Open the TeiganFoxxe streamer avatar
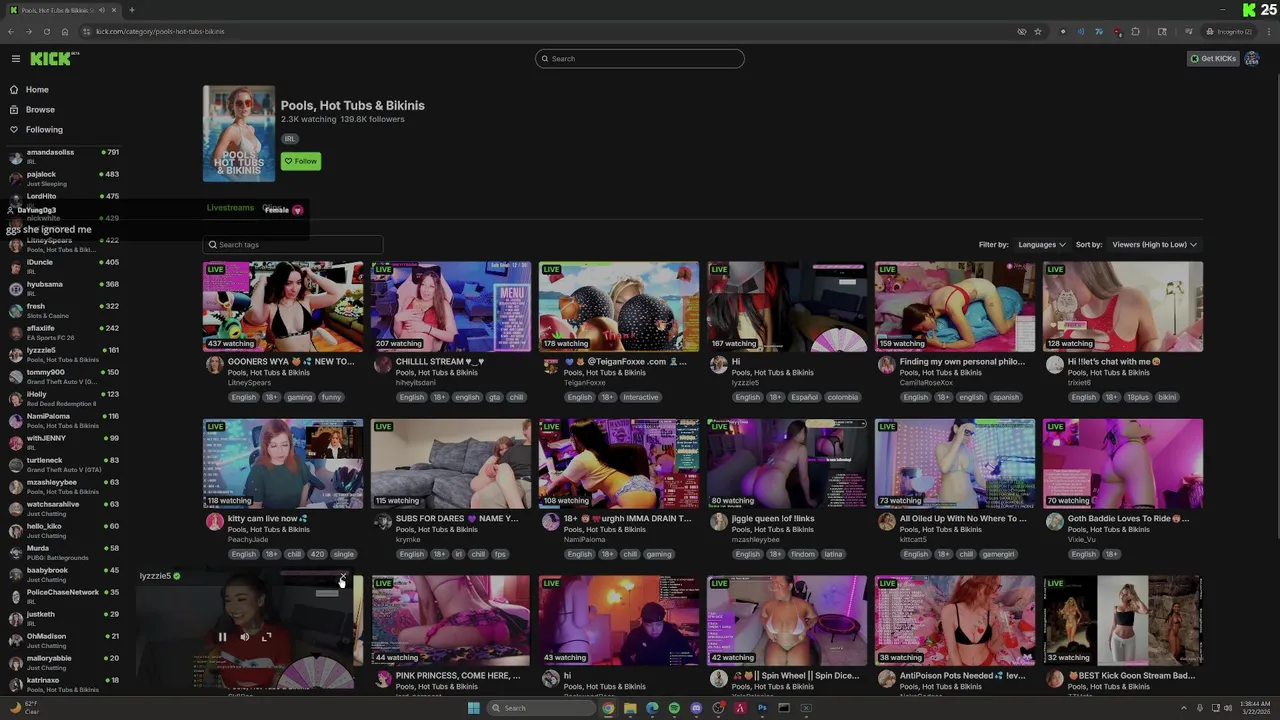Viewport: 1280px width, 720px height. coord(550,365)
